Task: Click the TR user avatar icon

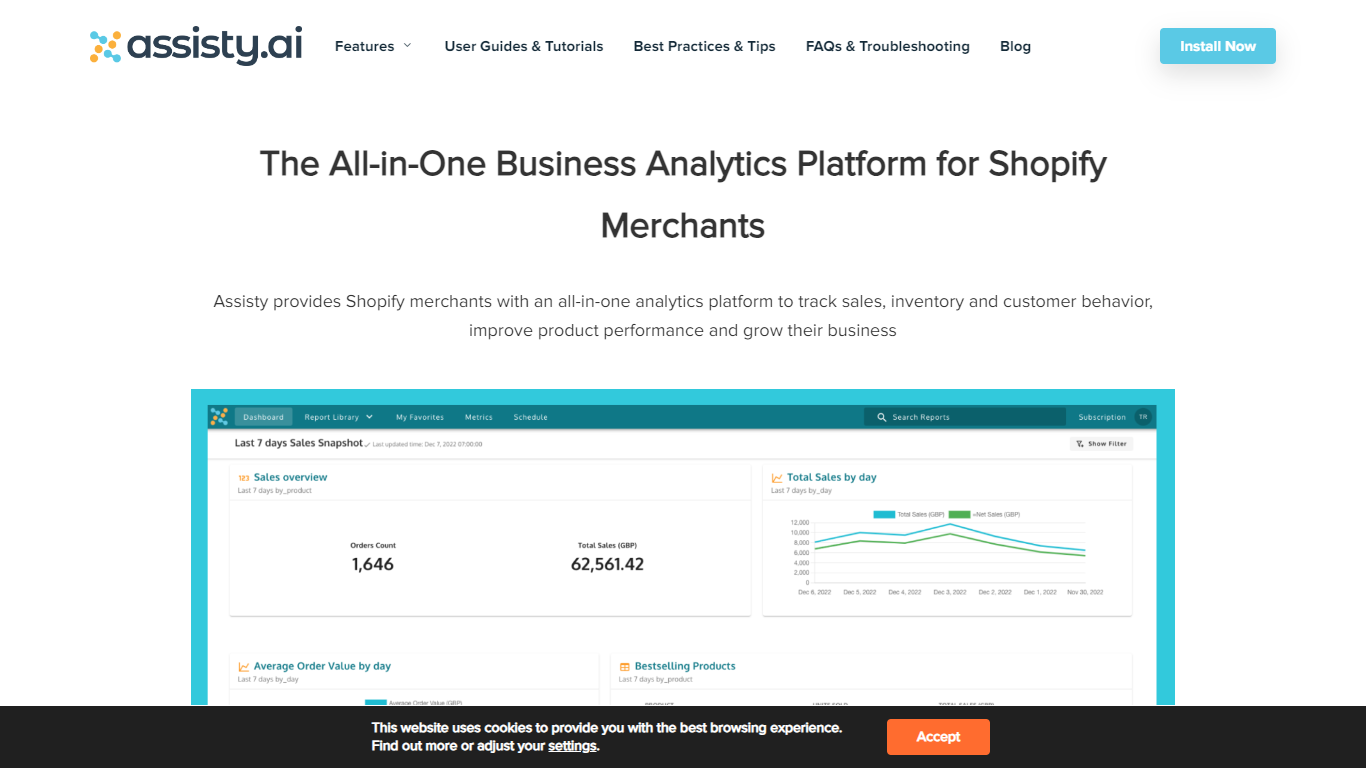Action: tap(1142, 417)
